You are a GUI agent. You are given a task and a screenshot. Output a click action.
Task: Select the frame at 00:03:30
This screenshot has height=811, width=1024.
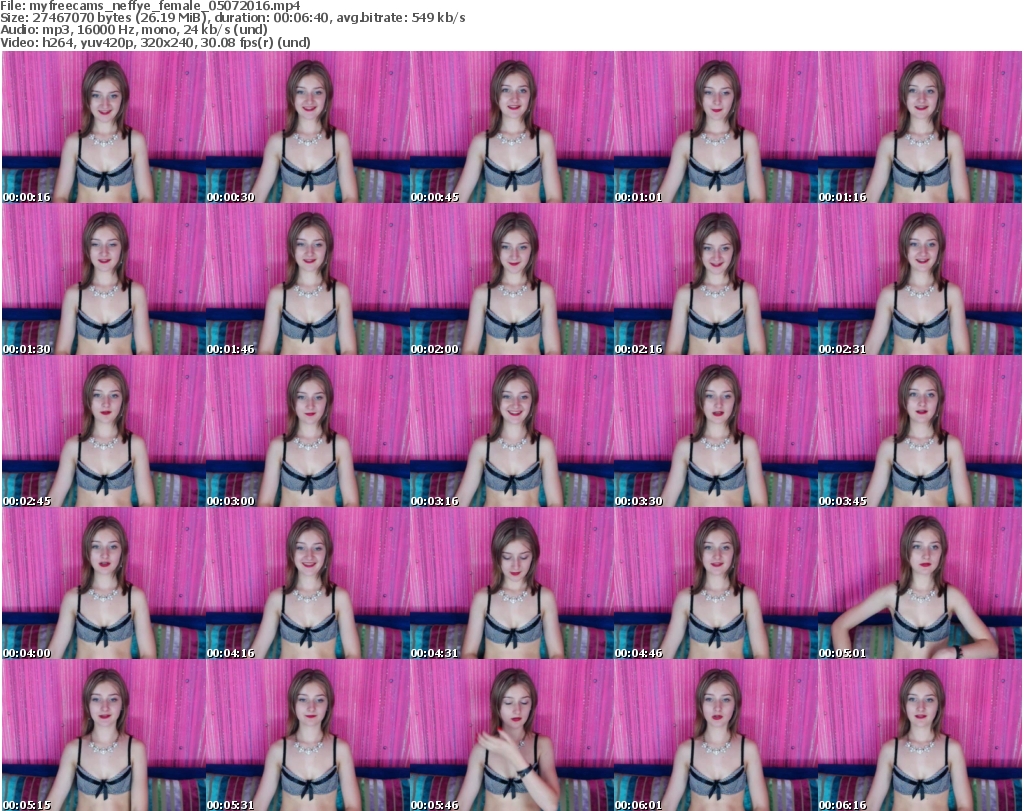click(716, 432)
